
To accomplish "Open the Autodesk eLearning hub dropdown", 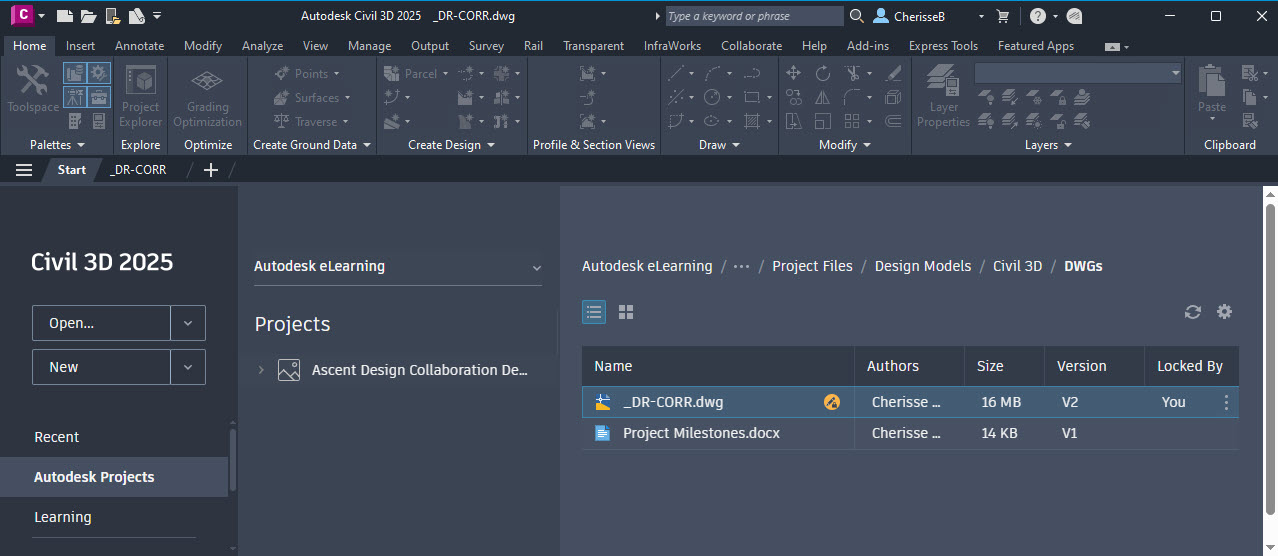I will 398,267.
